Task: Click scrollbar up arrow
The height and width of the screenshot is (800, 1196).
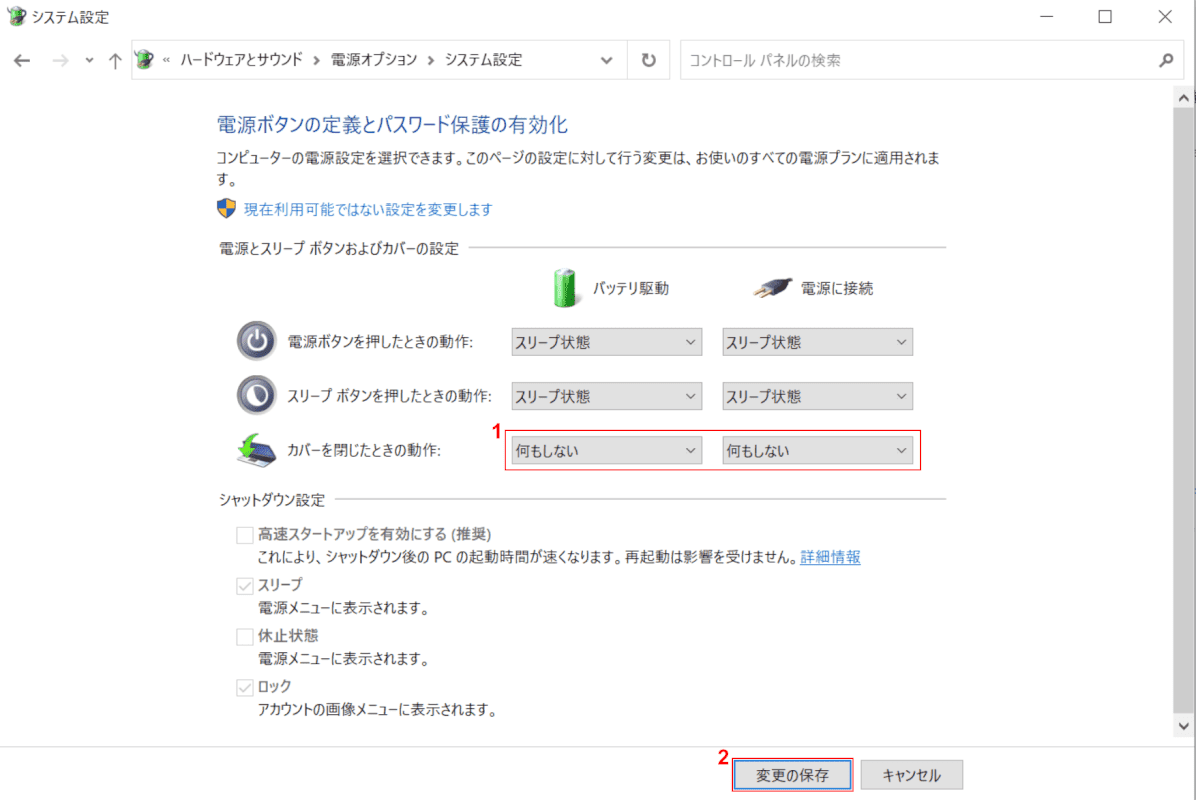Action: pyautogui.click(x=1183, y=98)
